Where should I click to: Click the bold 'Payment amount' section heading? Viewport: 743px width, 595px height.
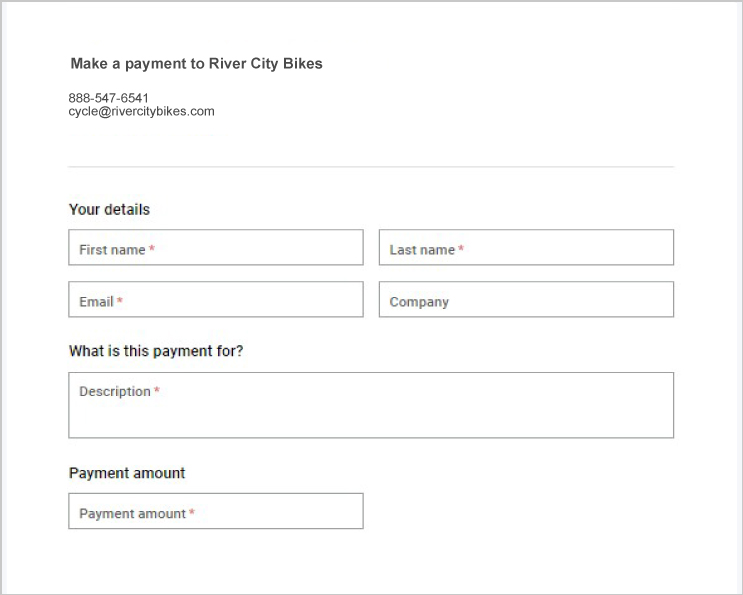tap(127, 473)
